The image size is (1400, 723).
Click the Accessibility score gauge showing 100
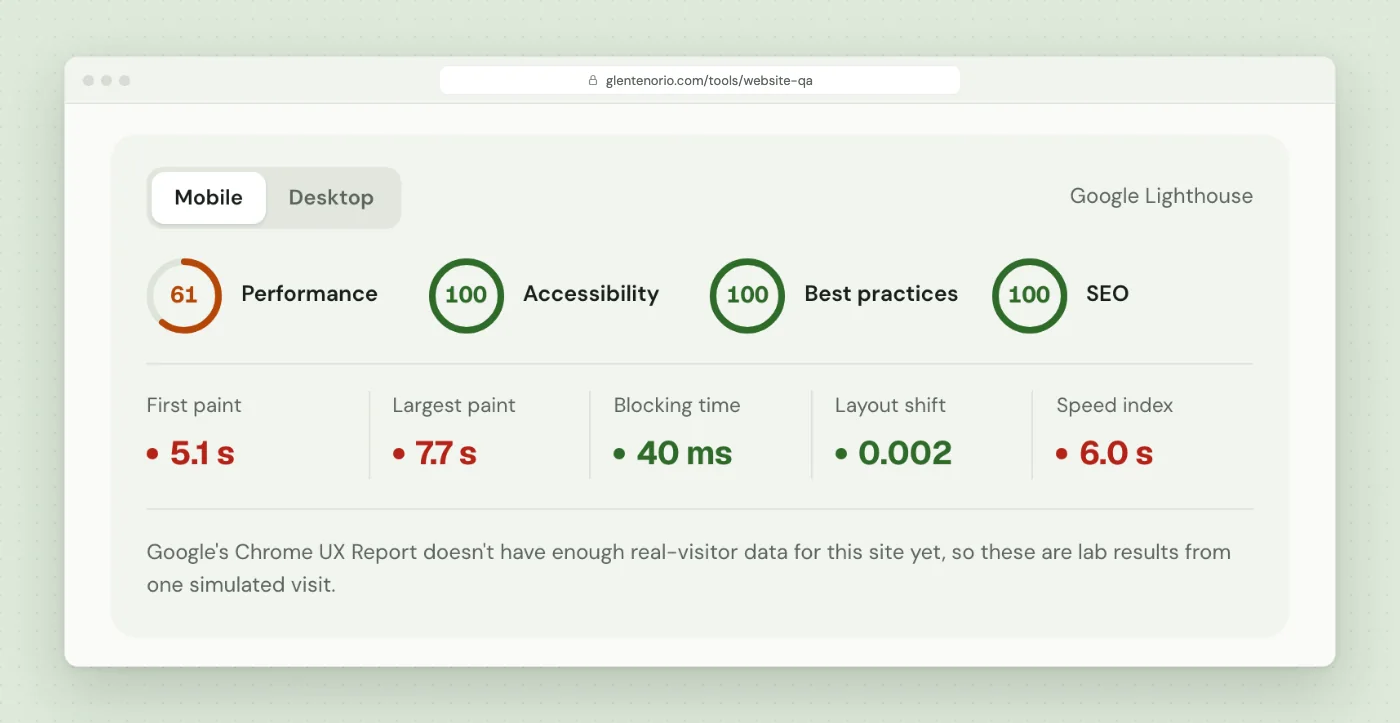pos(466,295)
